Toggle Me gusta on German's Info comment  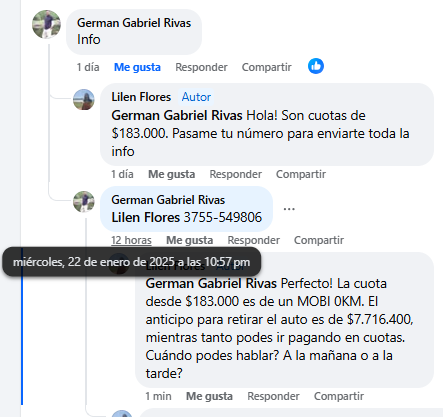137,67
